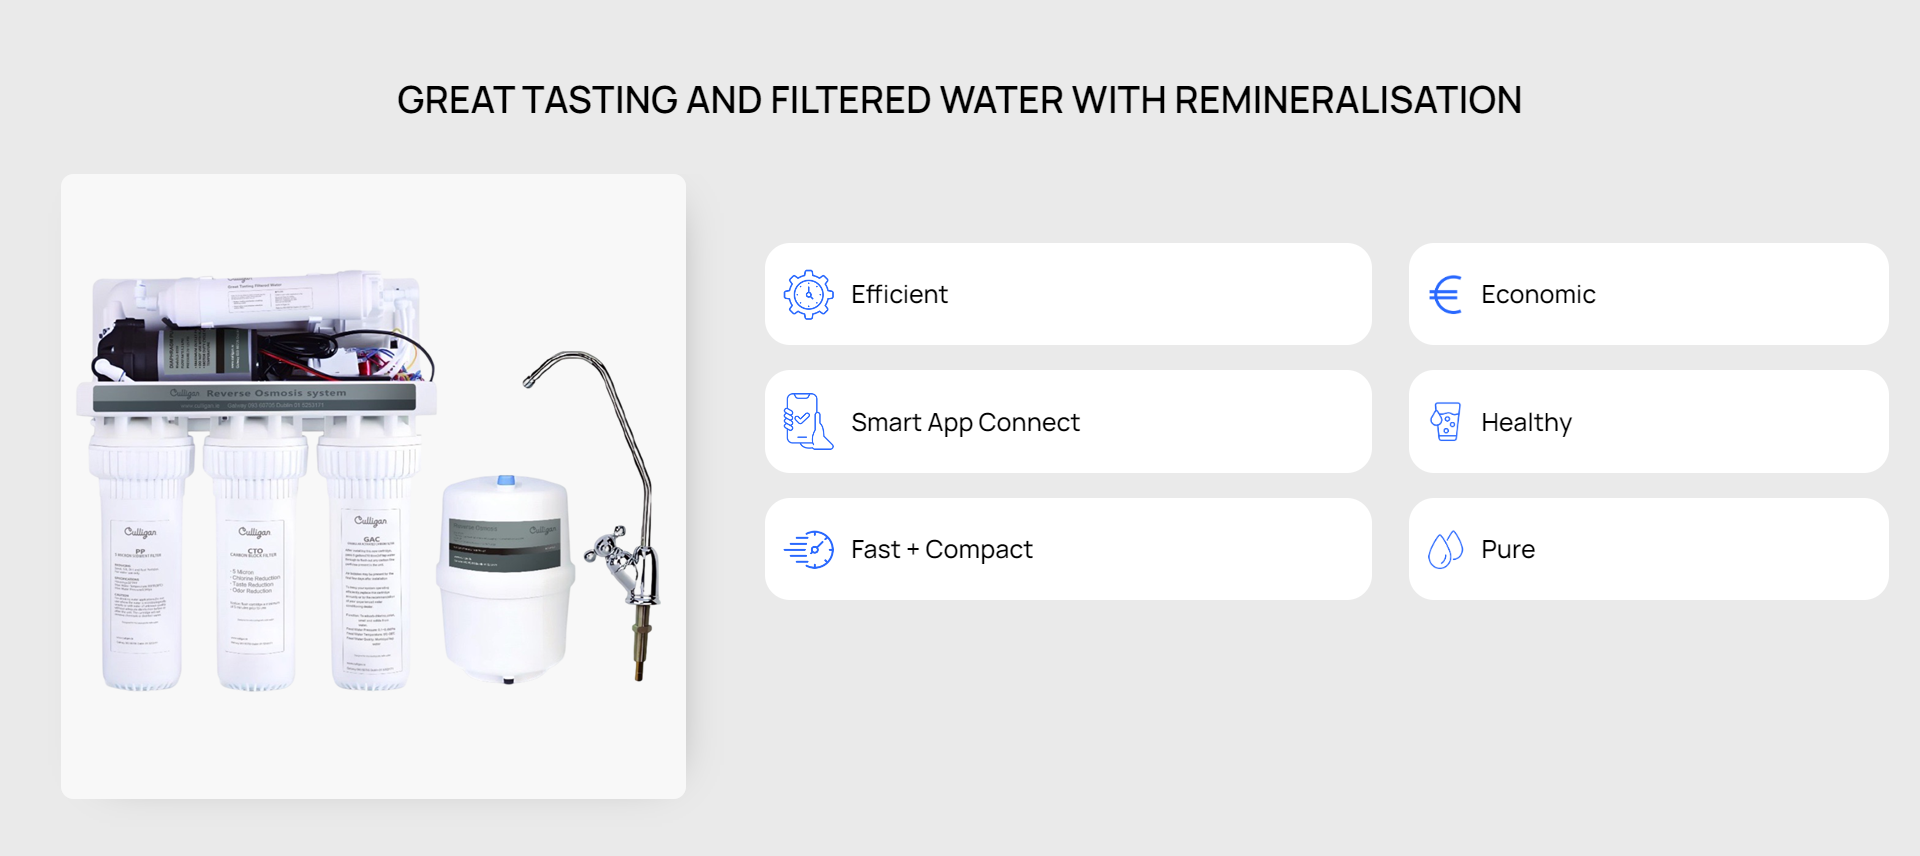Select the Efficient feature card
The width and height of the screenshot is (1920, 856).
1068,294
